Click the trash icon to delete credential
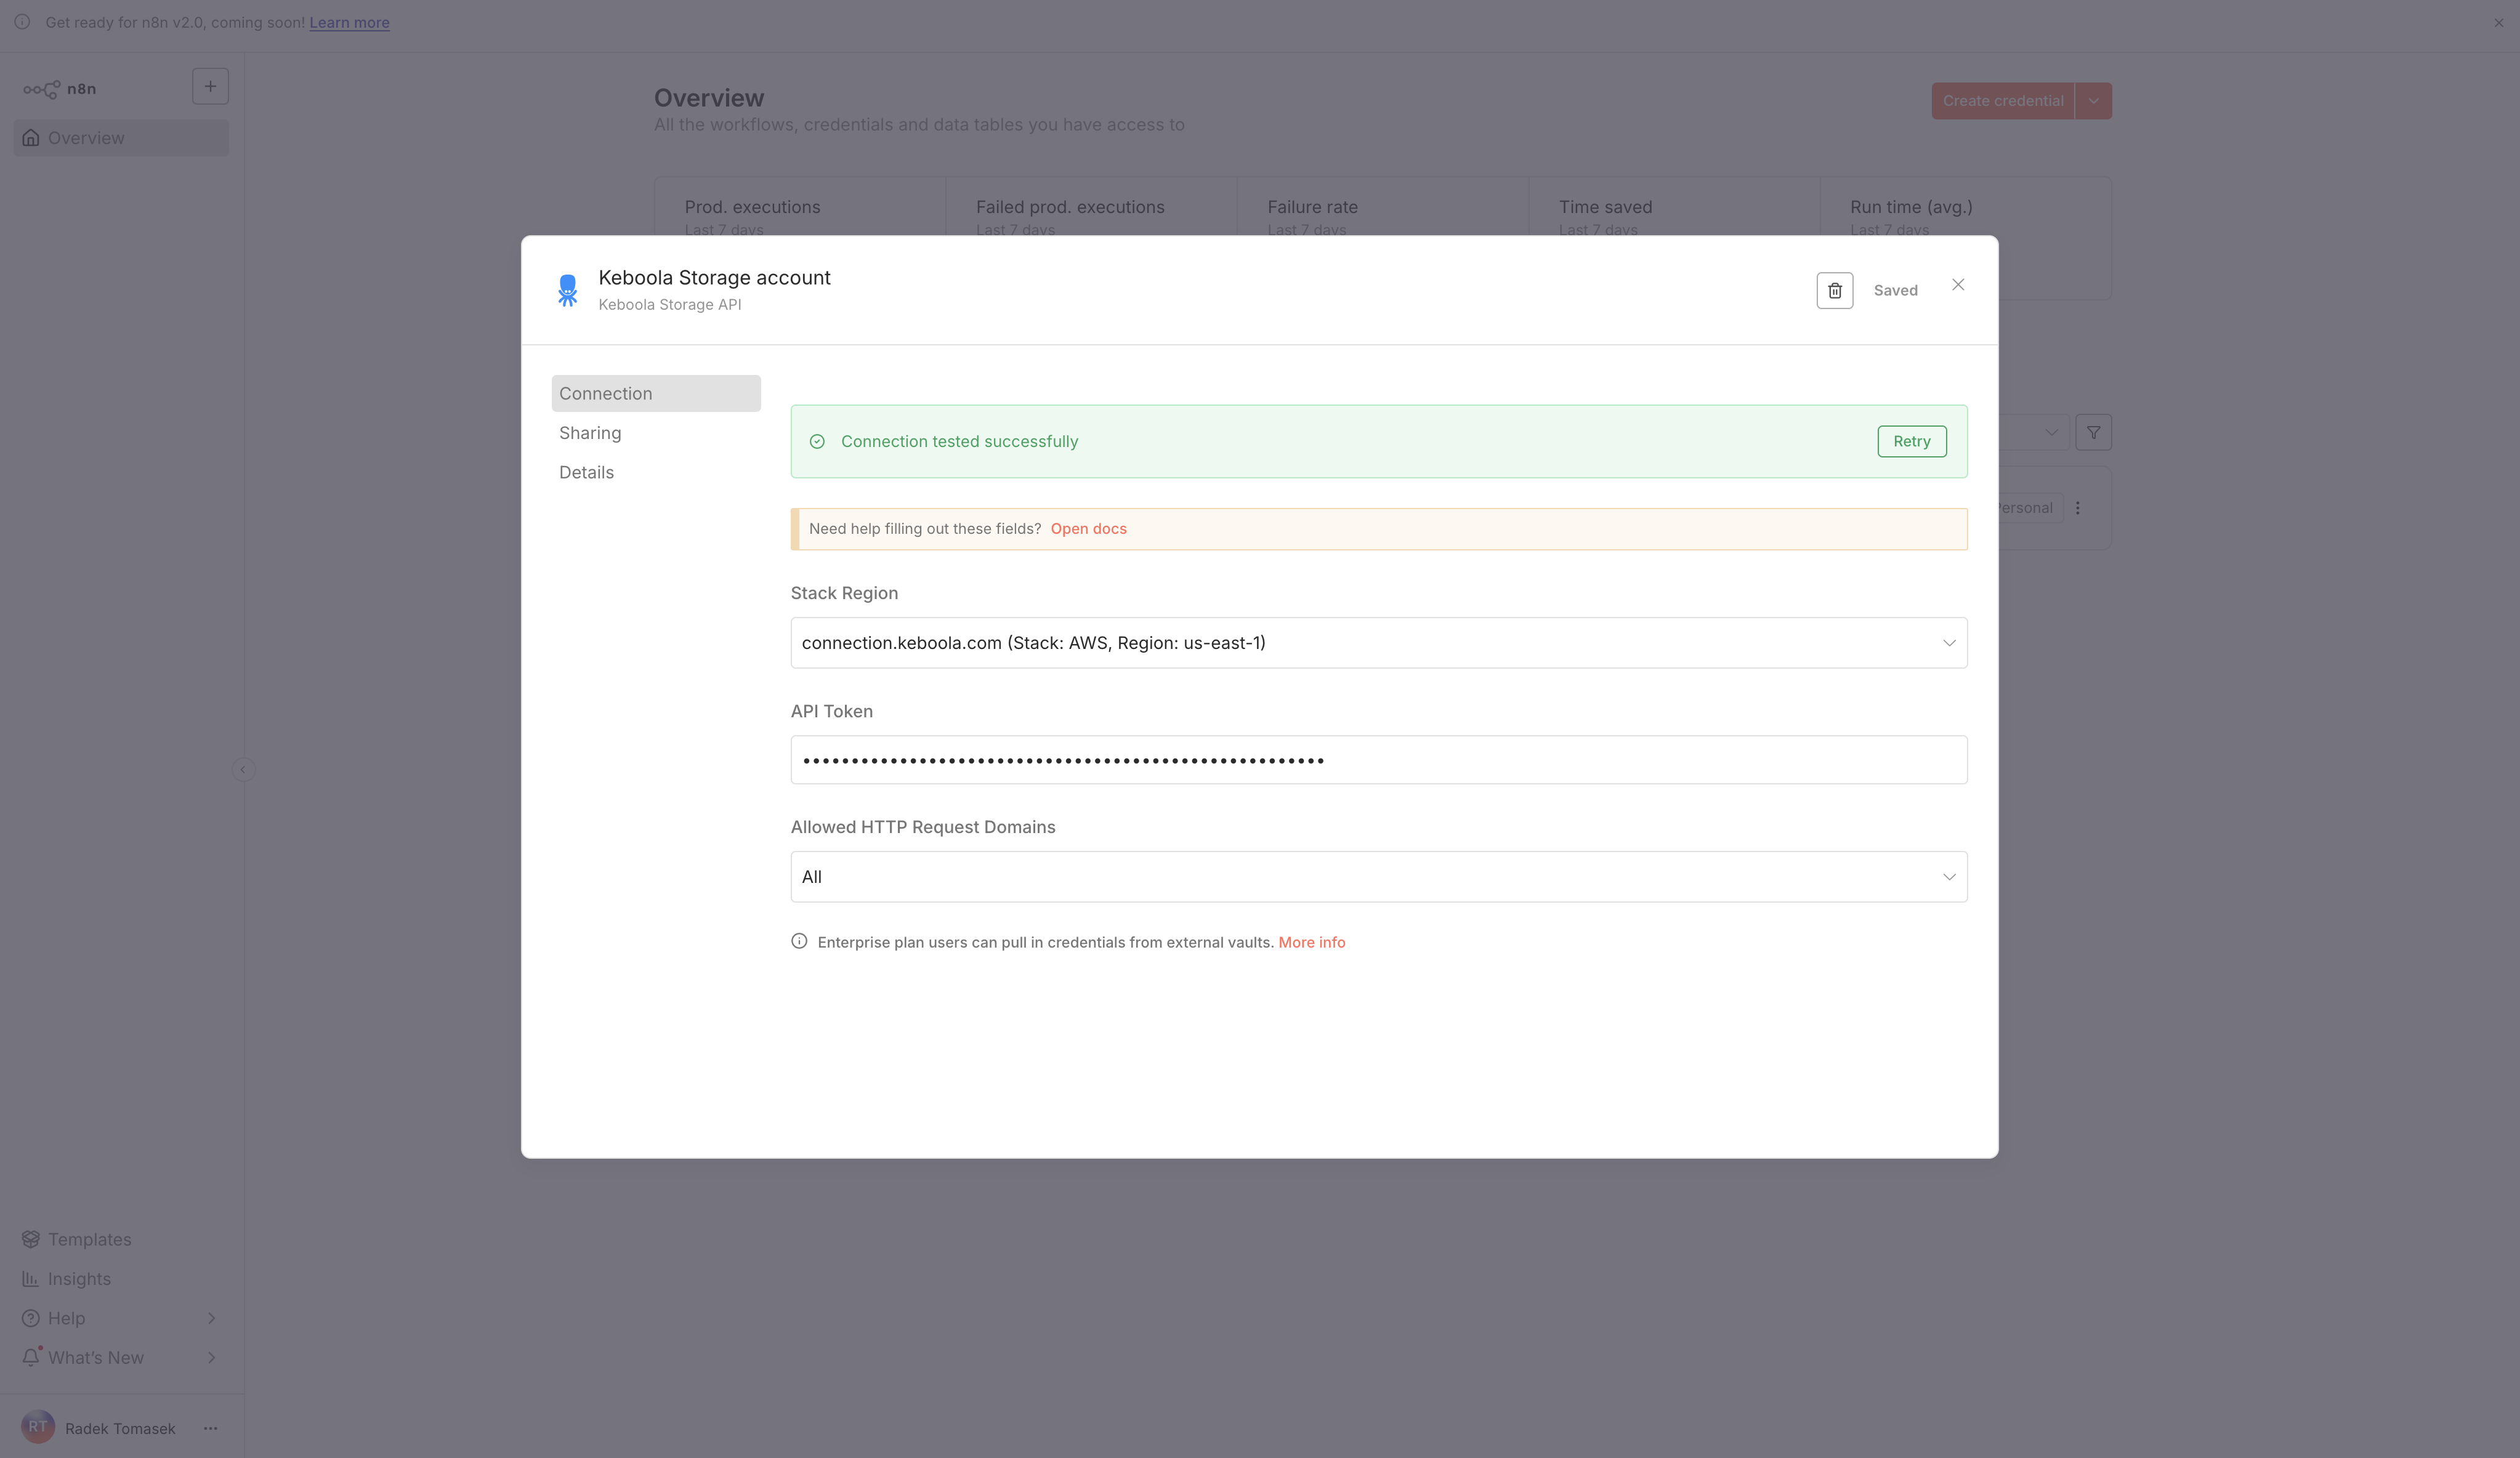2520x1458 pixels. click(x=1834, y=290)
